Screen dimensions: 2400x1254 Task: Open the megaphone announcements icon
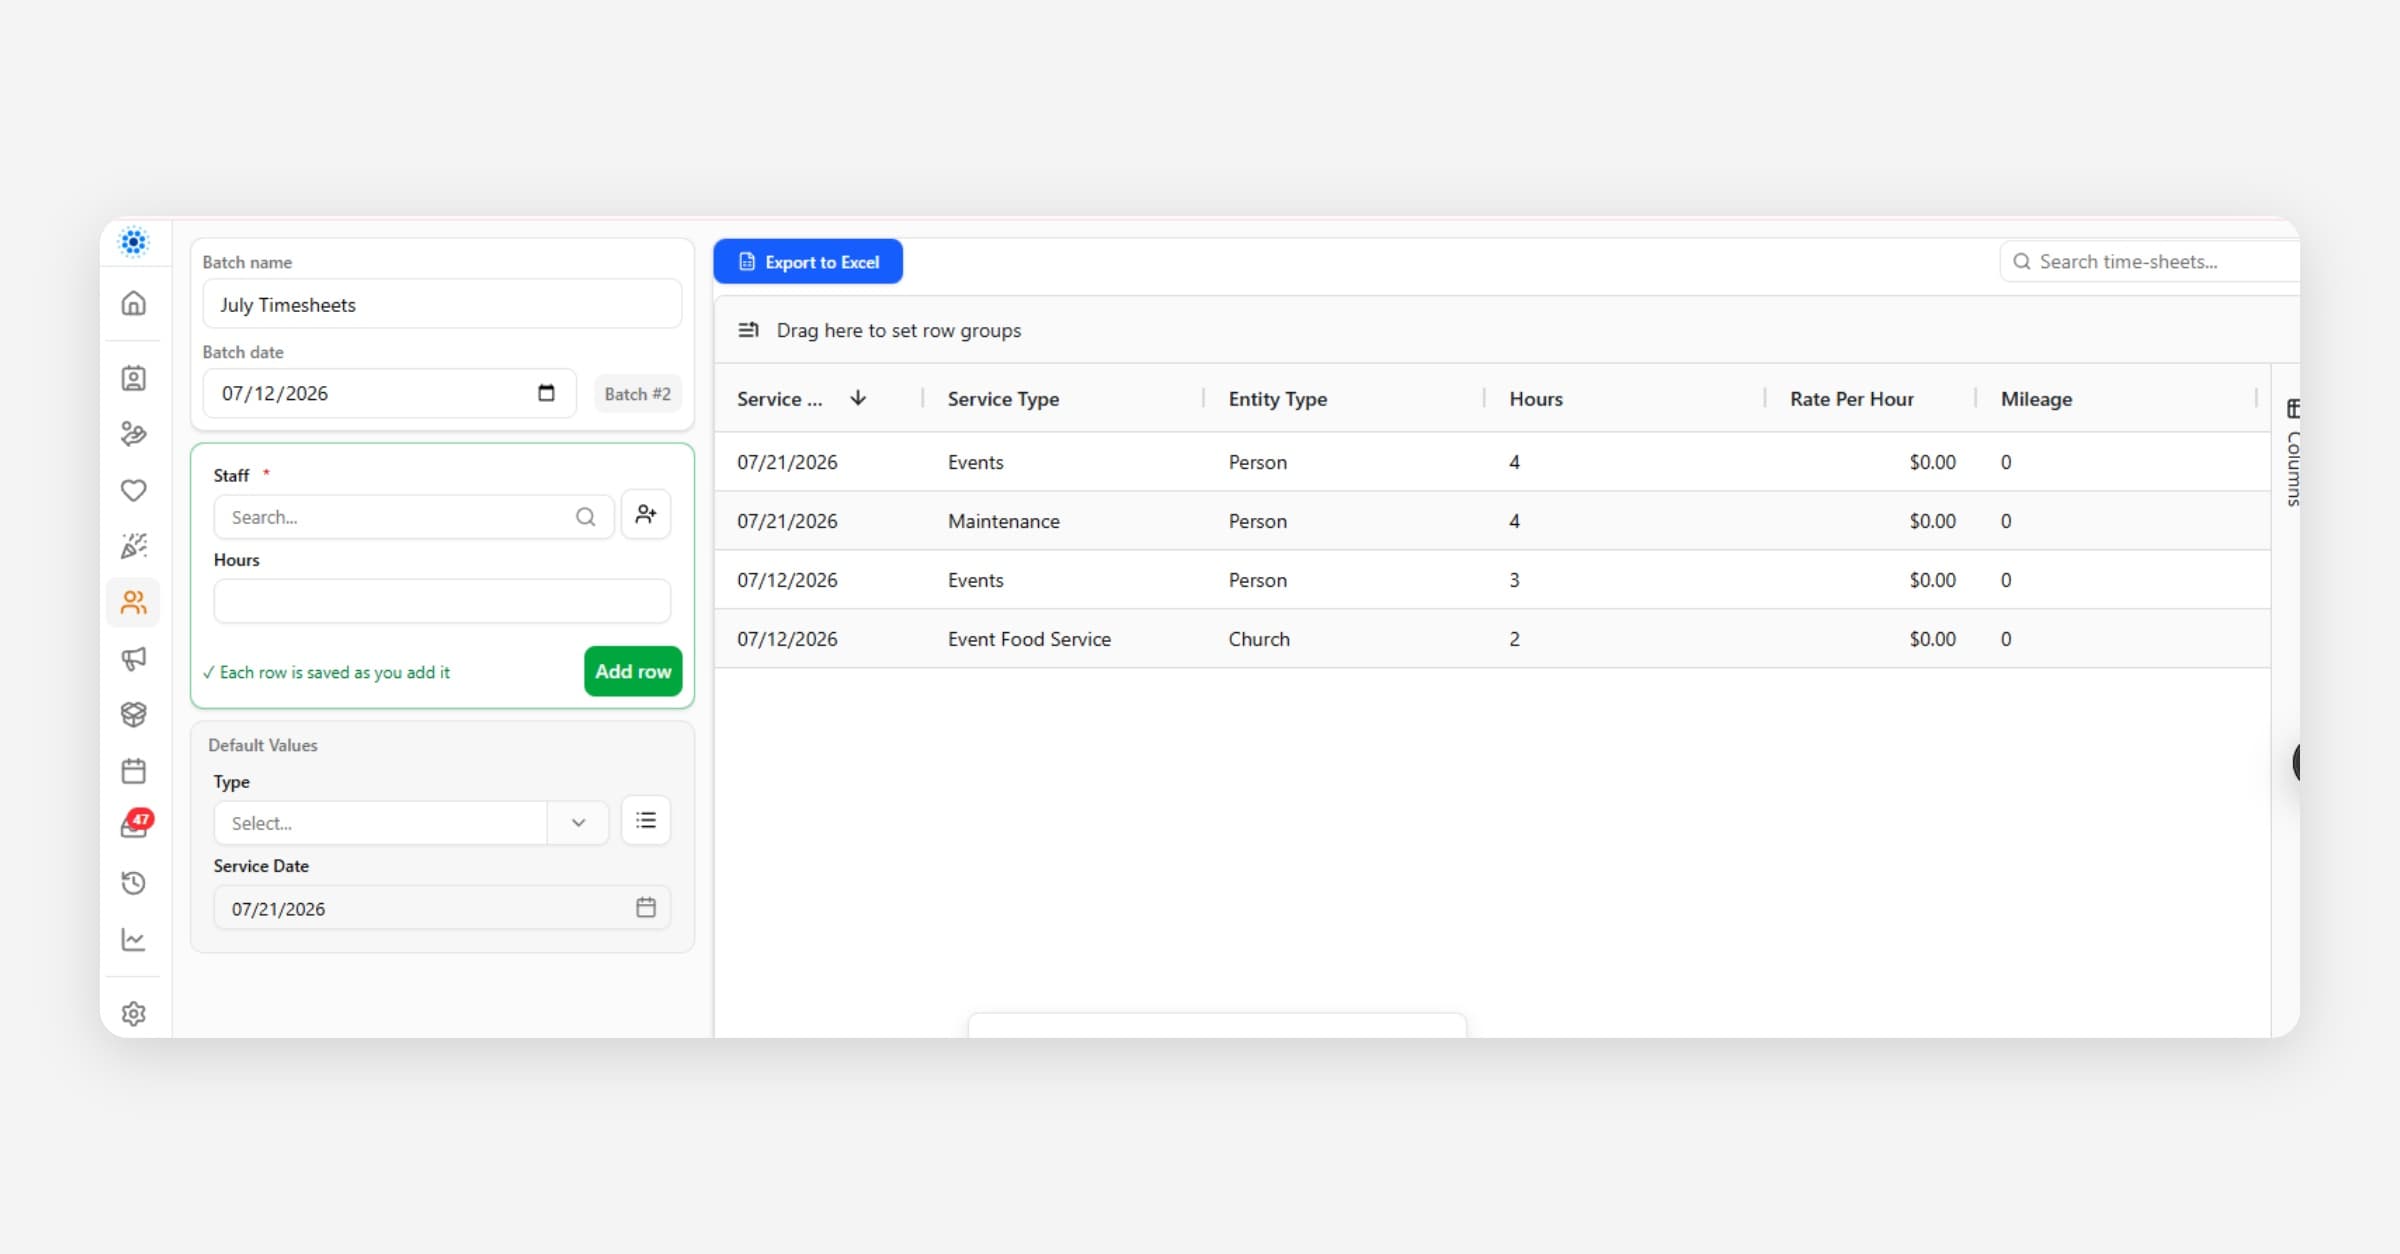(x=133, y=658)
